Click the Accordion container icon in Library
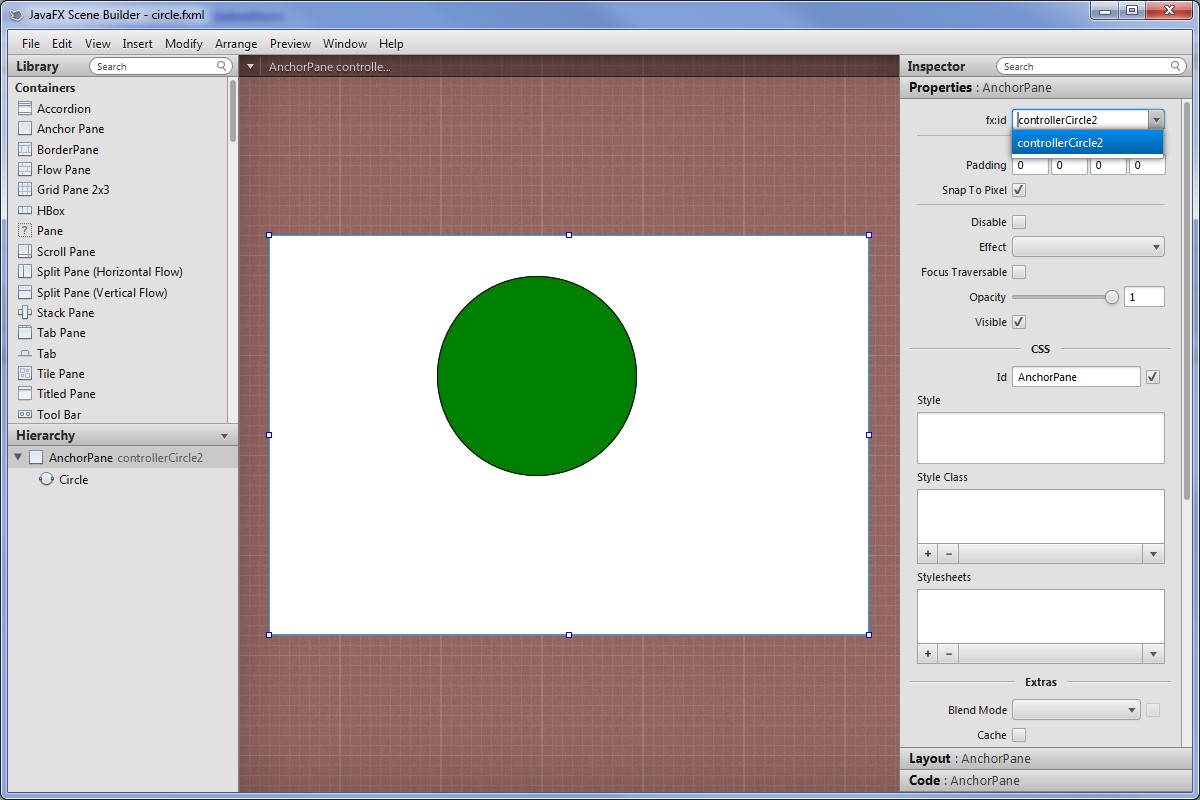This screenshot has width=1200, height=800. (x=25, y=109)
